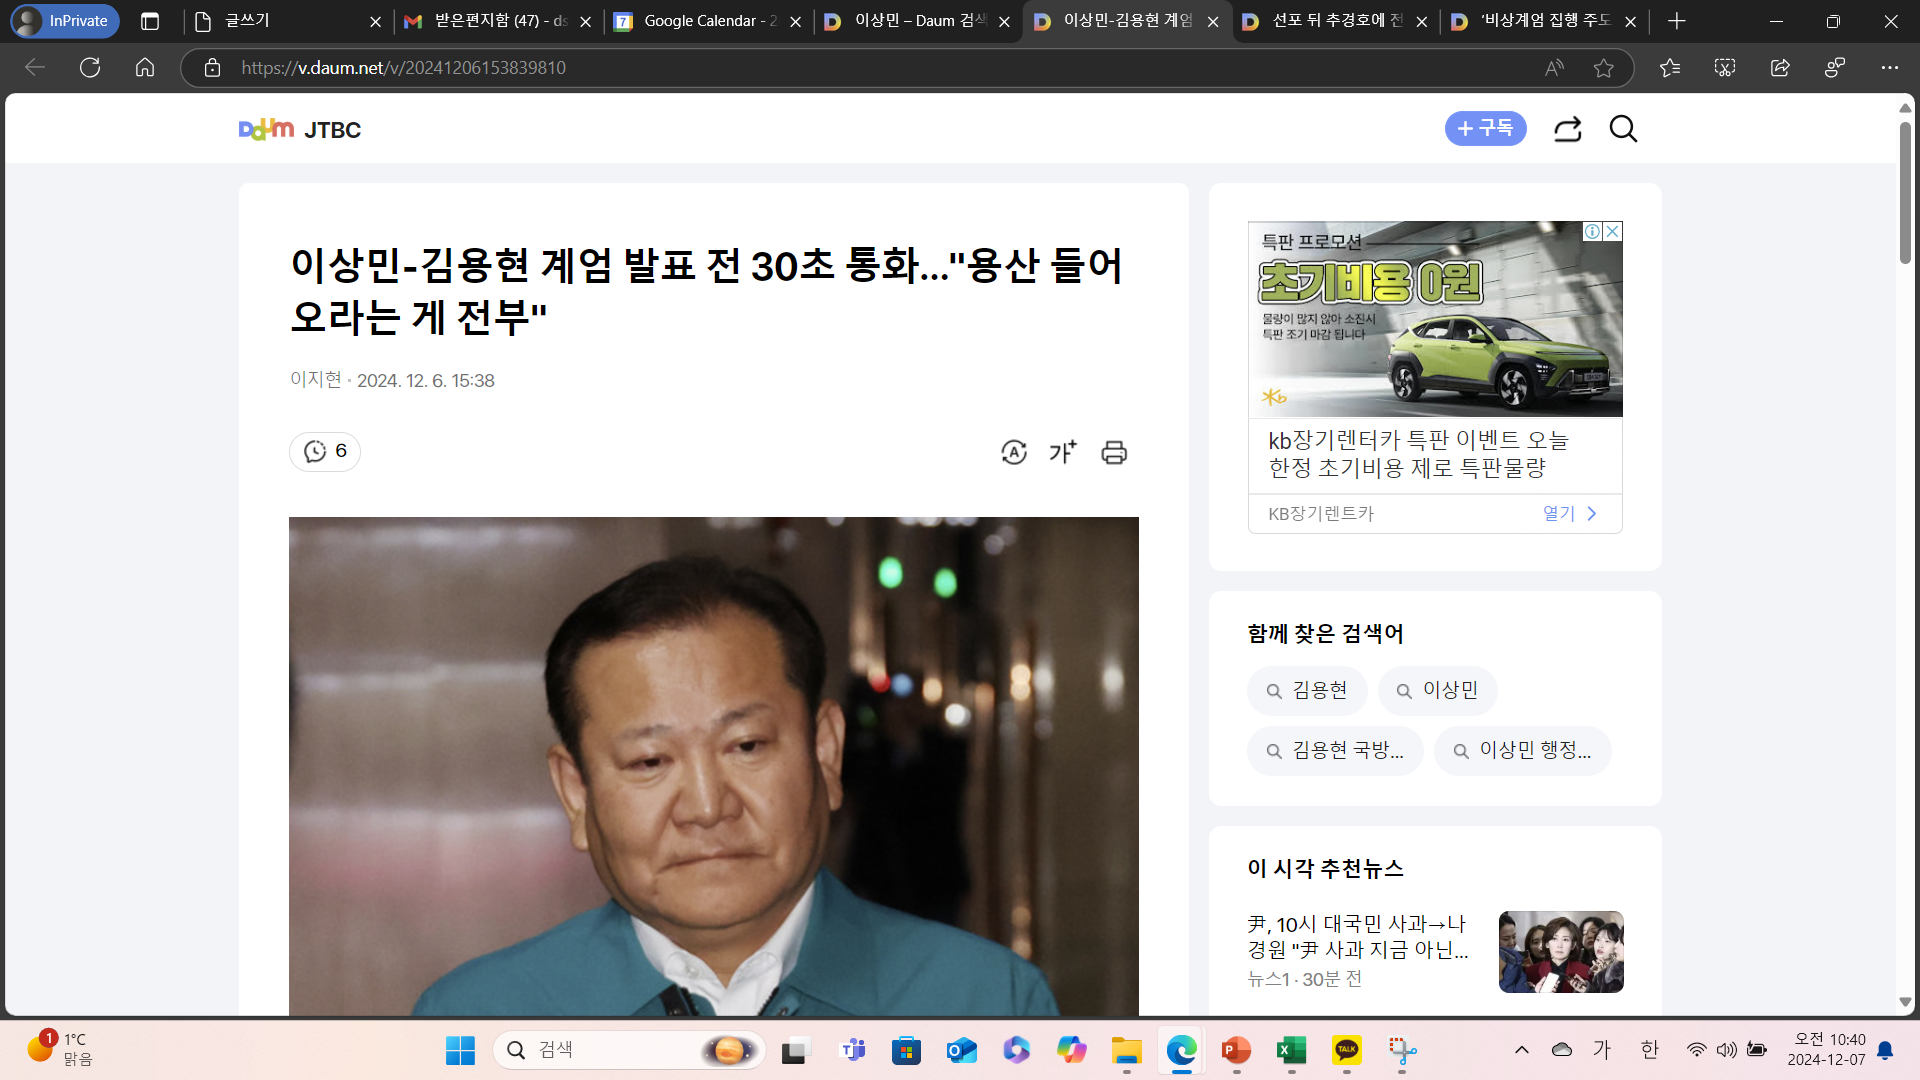Image resolution: width=1920 pixels, height=1080 pixels.
Task: Select the 김용현 related search term
Action: pos(1307,691)
